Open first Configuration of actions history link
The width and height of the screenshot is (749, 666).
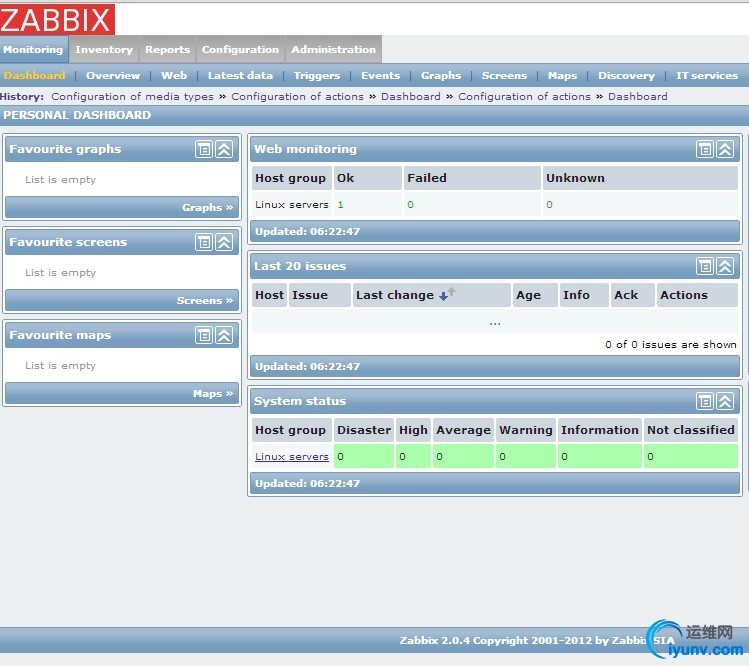[x=297, y=97]
